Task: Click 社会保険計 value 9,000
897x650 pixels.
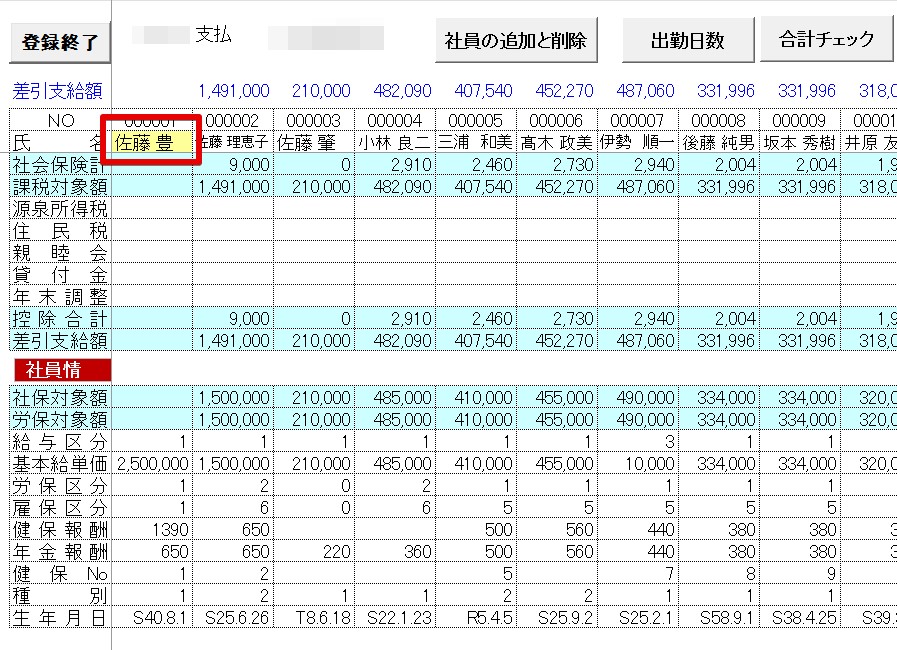Action: coord(233,165)
